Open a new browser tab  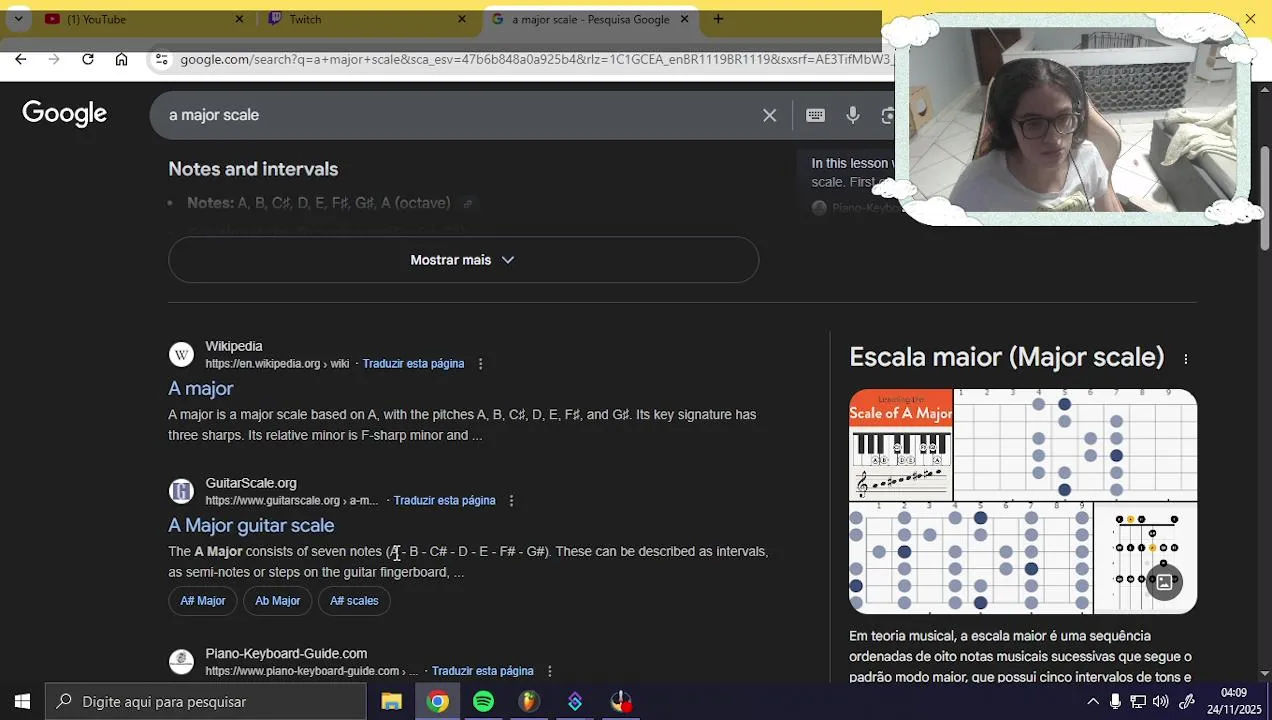(718, 19)
